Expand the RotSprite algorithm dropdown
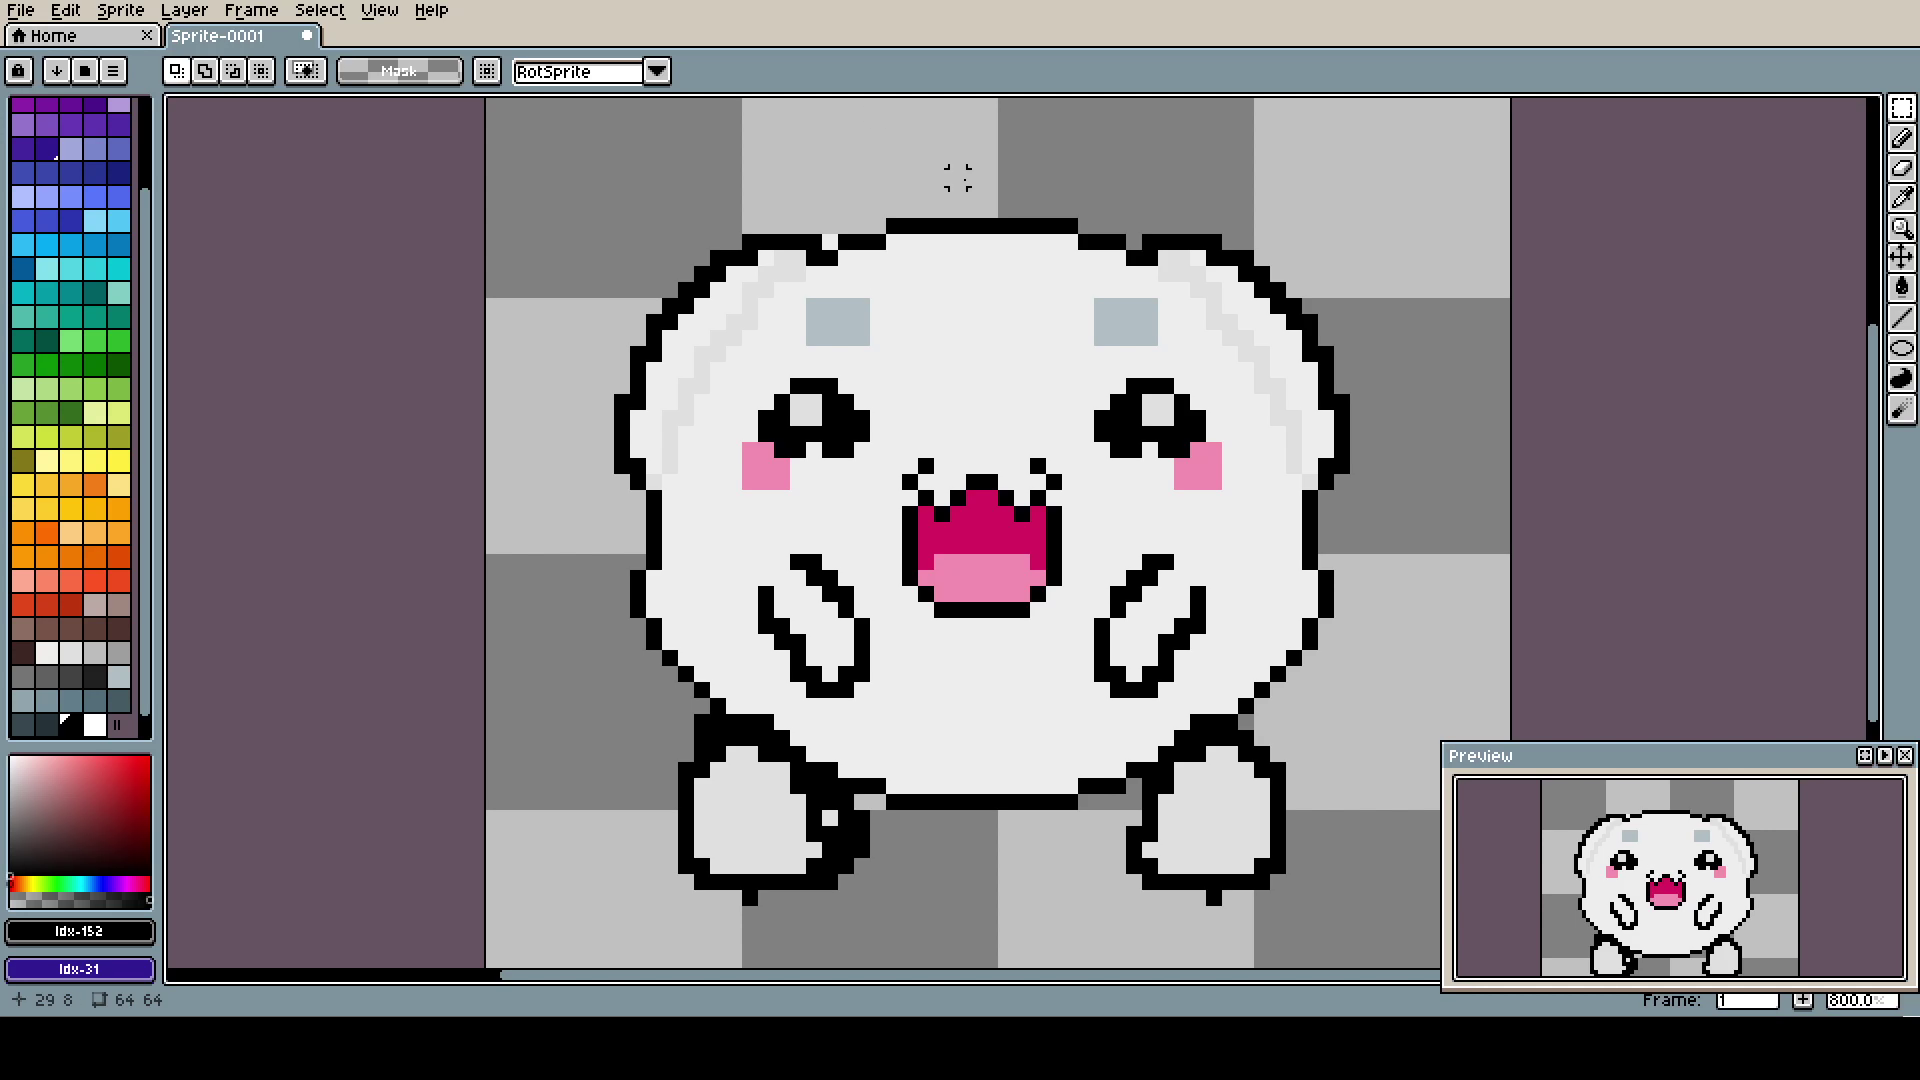 pos(657,71)
